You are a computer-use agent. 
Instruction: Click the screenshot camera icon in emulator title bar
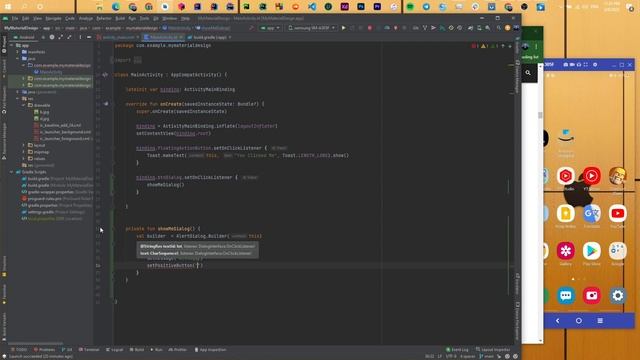coord(565,64)
